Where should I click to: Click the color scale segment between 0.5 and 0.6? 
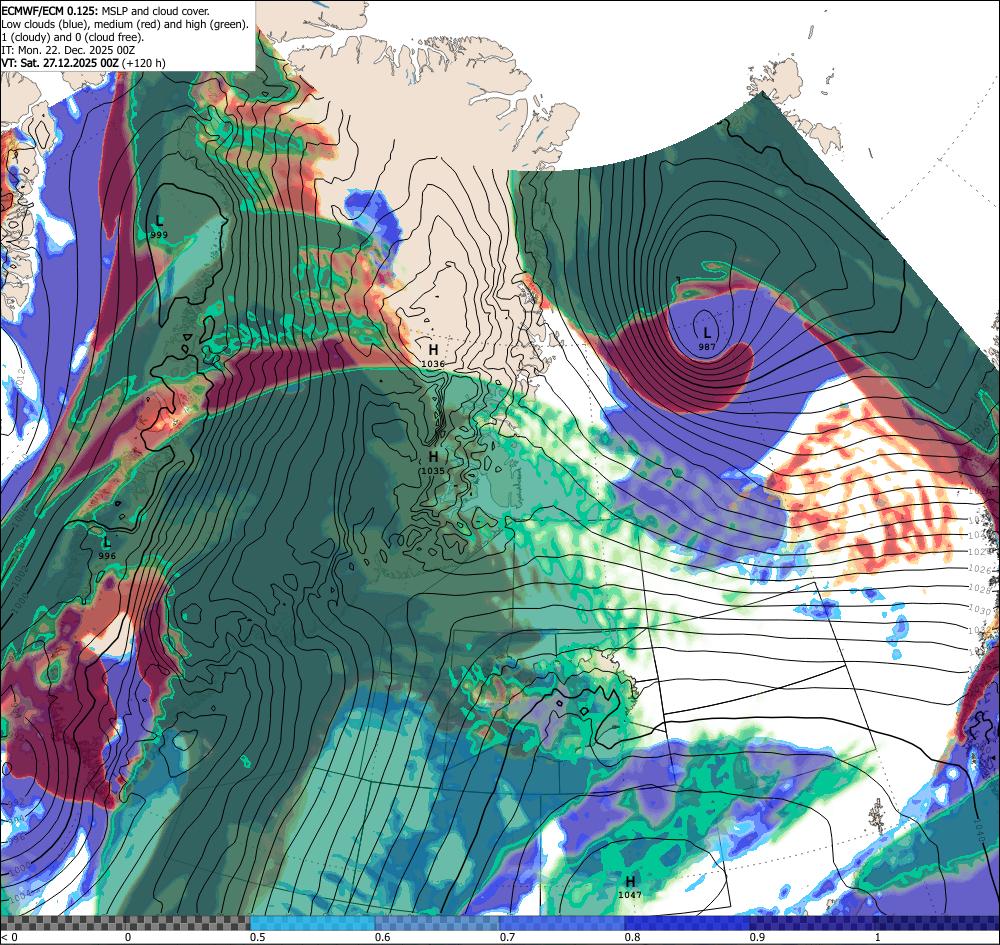pyautogui.click(x=312, y=923)
